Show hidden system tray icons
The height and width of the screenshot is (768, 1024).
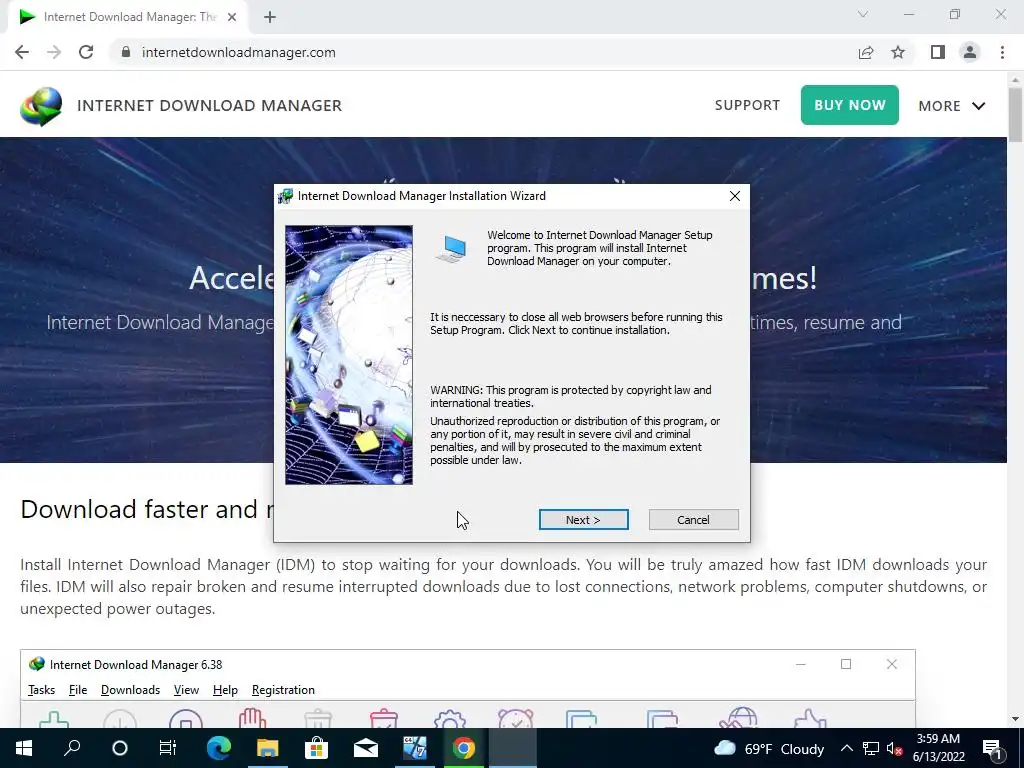pyautogui.click(x=846, y=748)
